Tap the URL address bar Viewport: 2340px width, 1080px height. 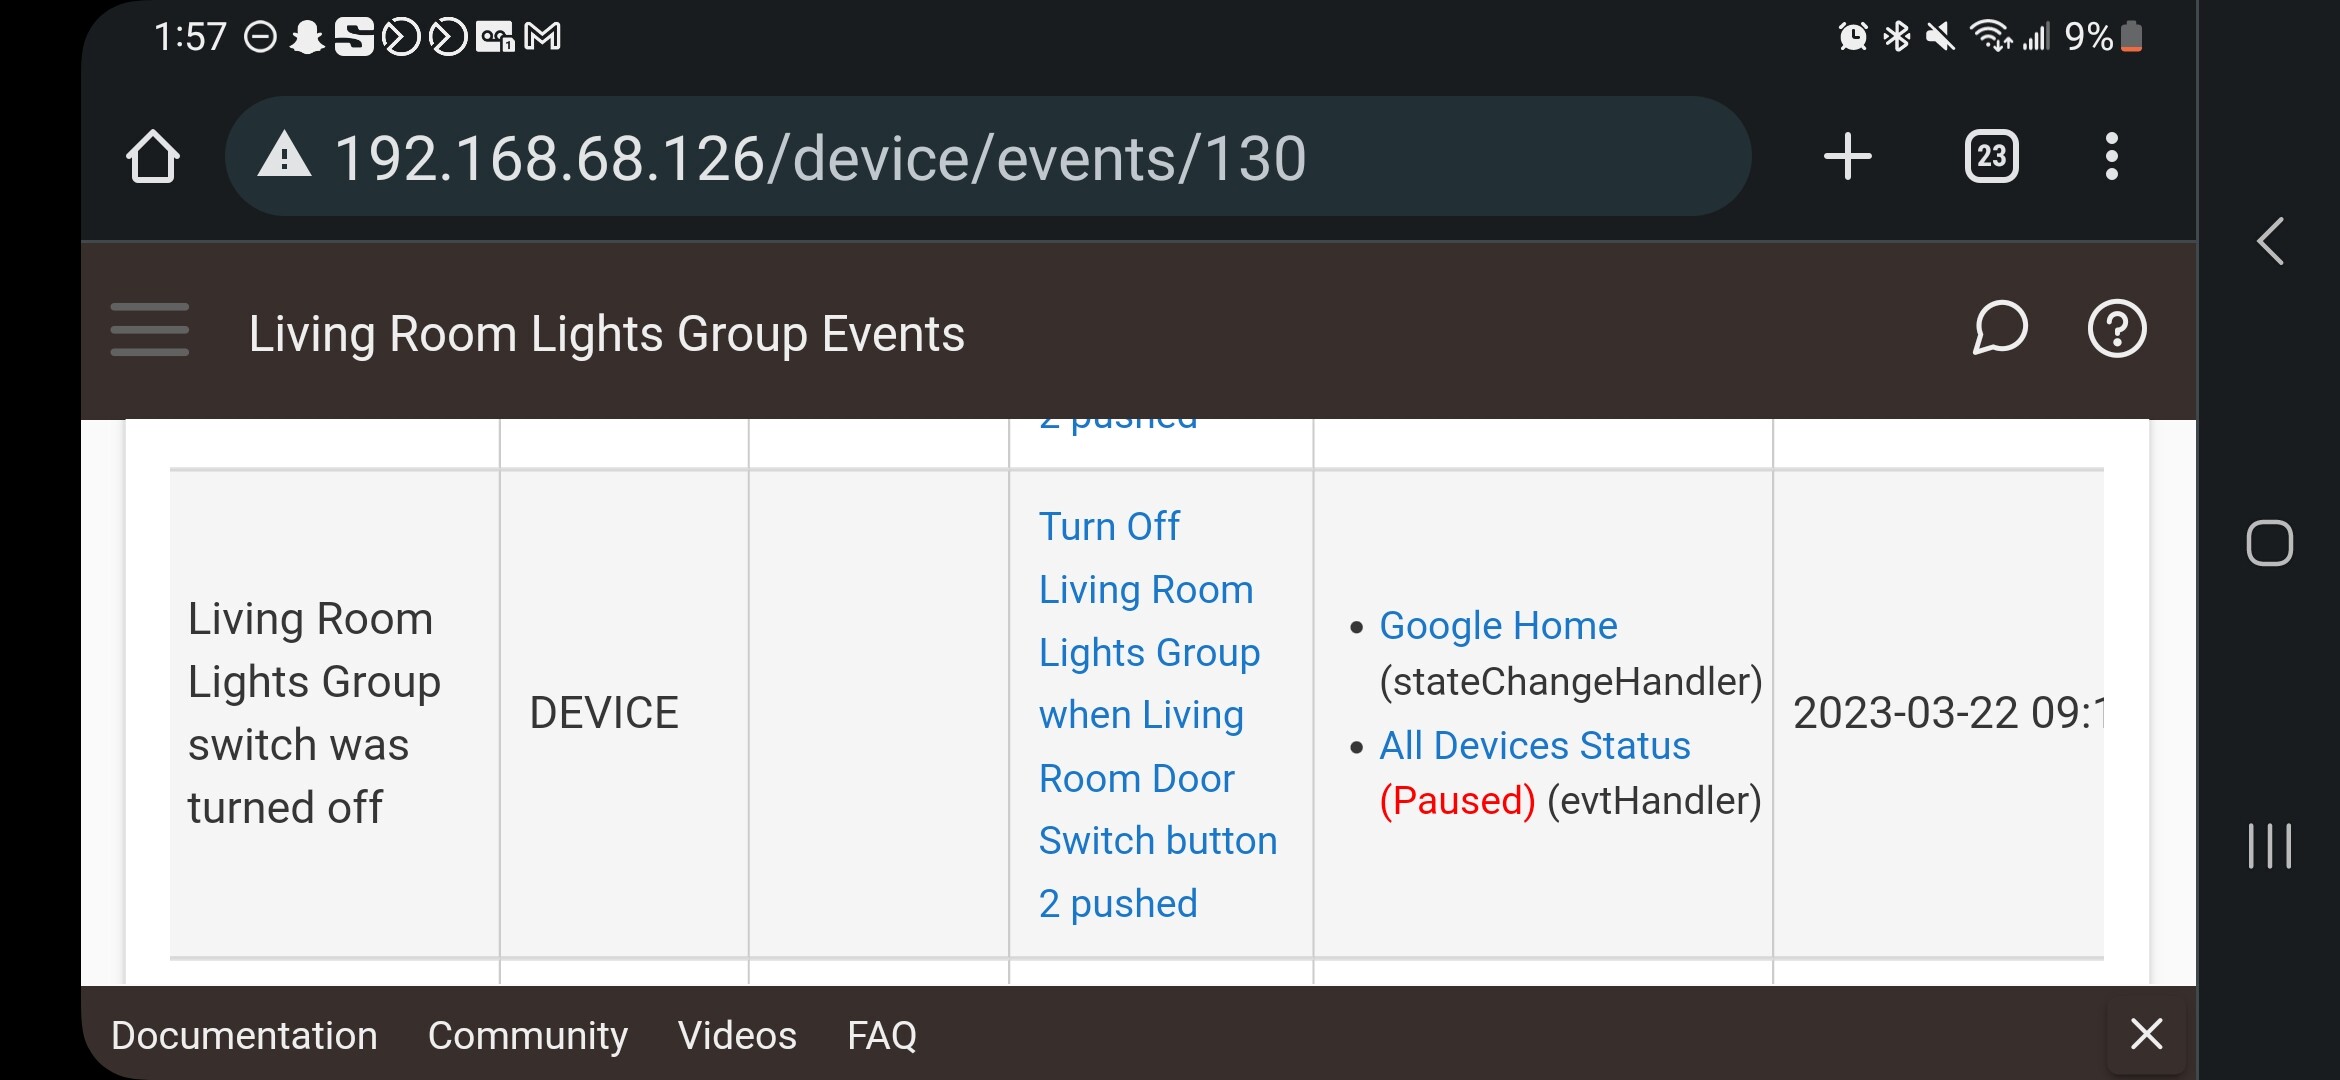point(988,156)
